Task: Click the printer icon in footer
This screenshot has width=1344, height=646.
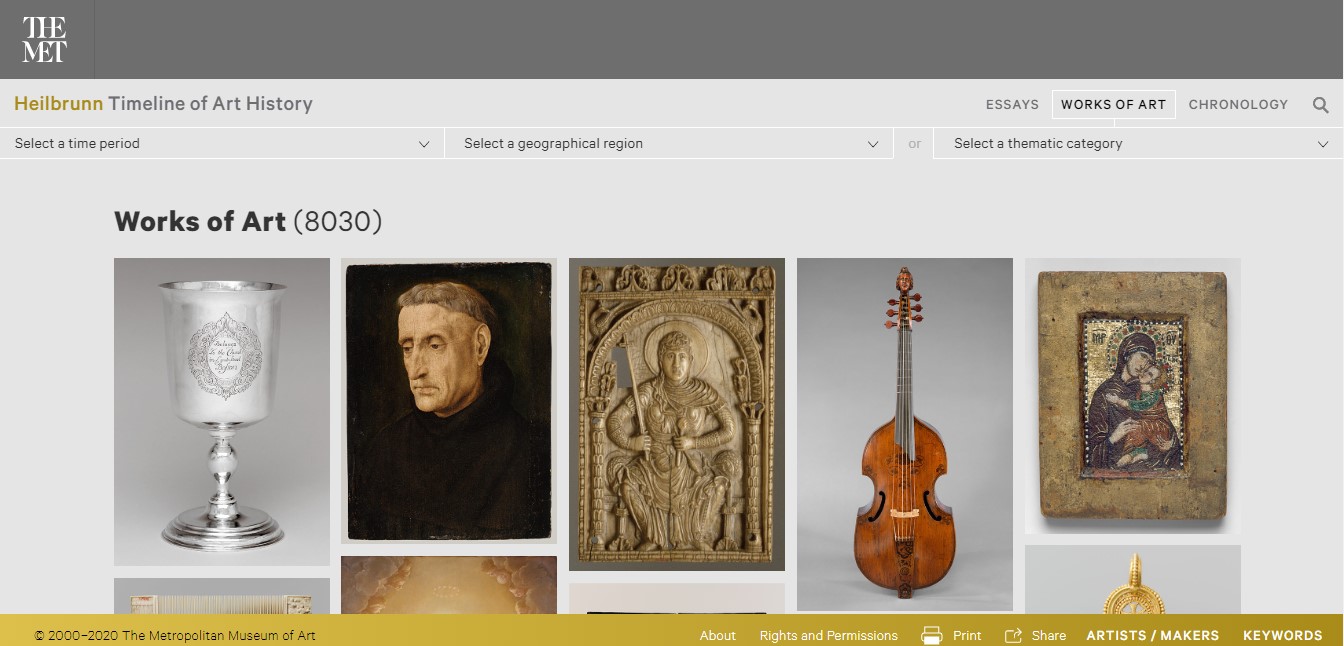Action: (932, 635)
